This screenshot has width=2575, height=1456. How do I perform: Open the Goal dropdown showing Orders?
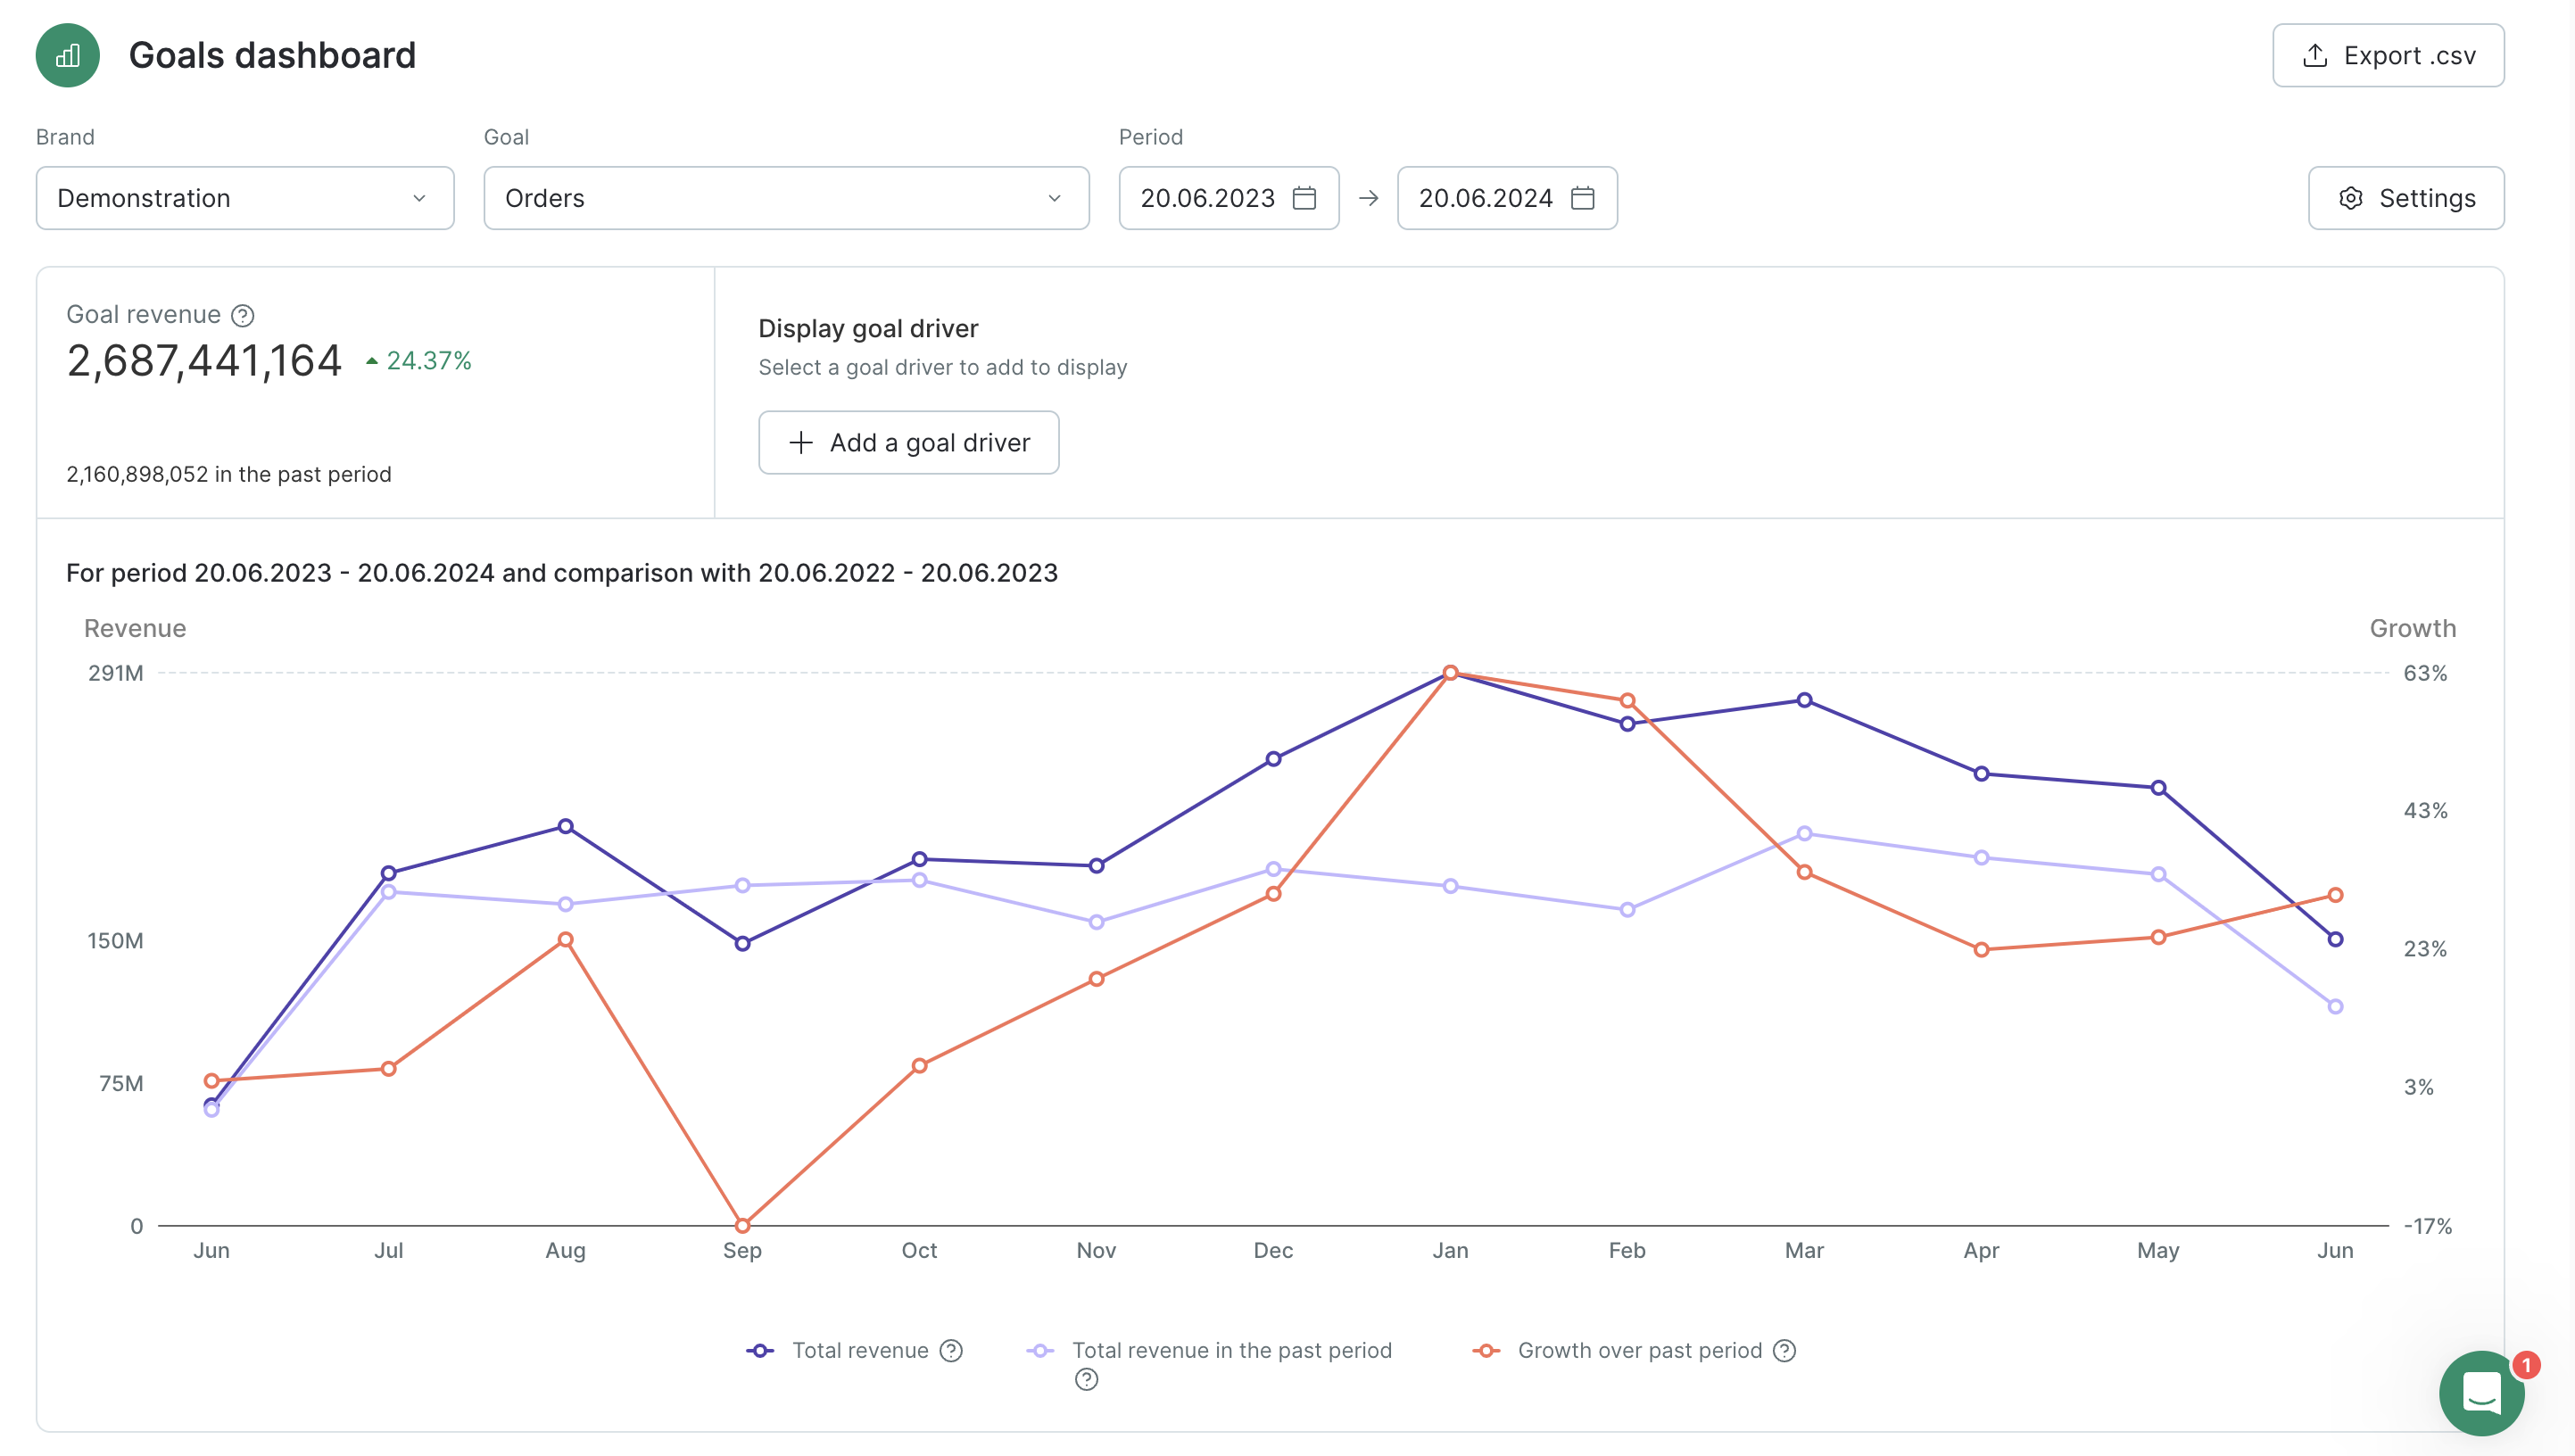click(786, 198)
